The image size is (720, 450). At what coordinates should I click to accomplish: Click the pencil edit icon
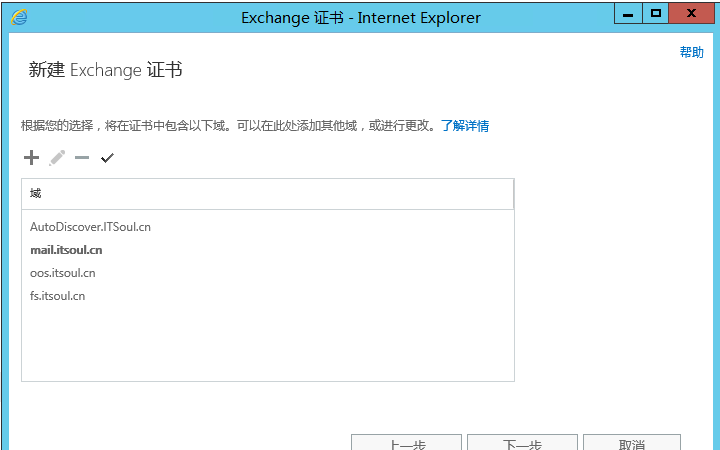[x=57, y=158]
